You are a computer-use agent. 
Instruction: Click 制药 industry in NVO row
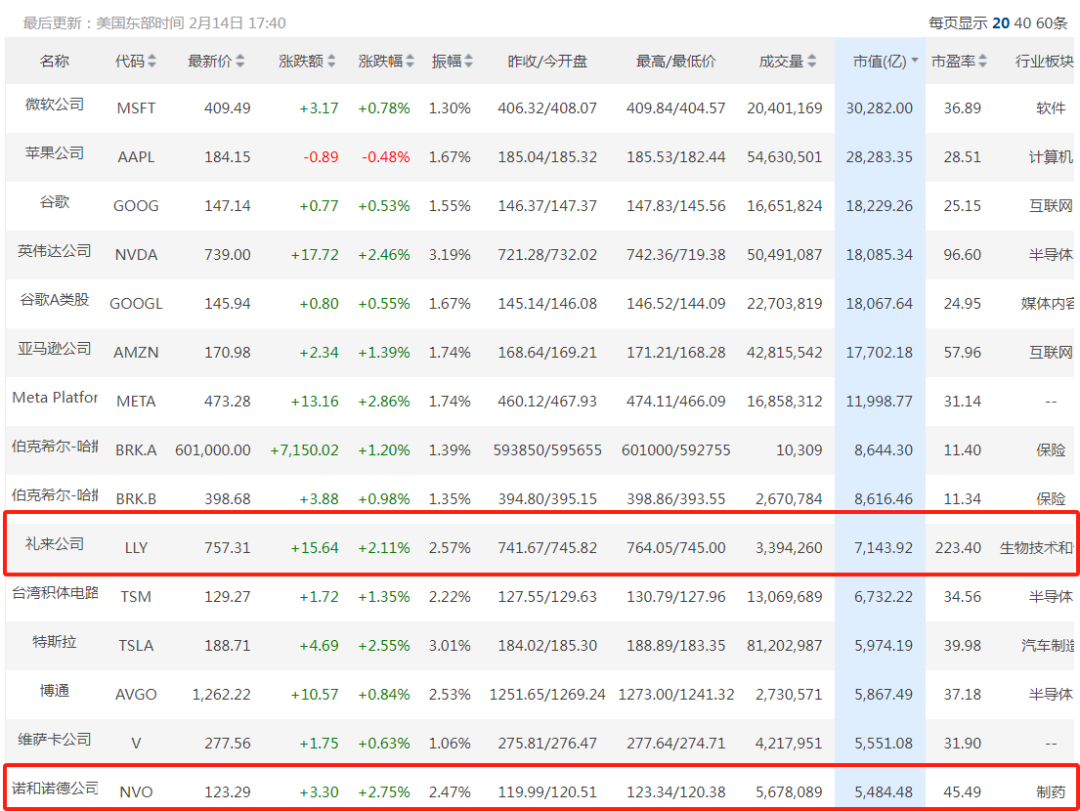[1050, 792]
